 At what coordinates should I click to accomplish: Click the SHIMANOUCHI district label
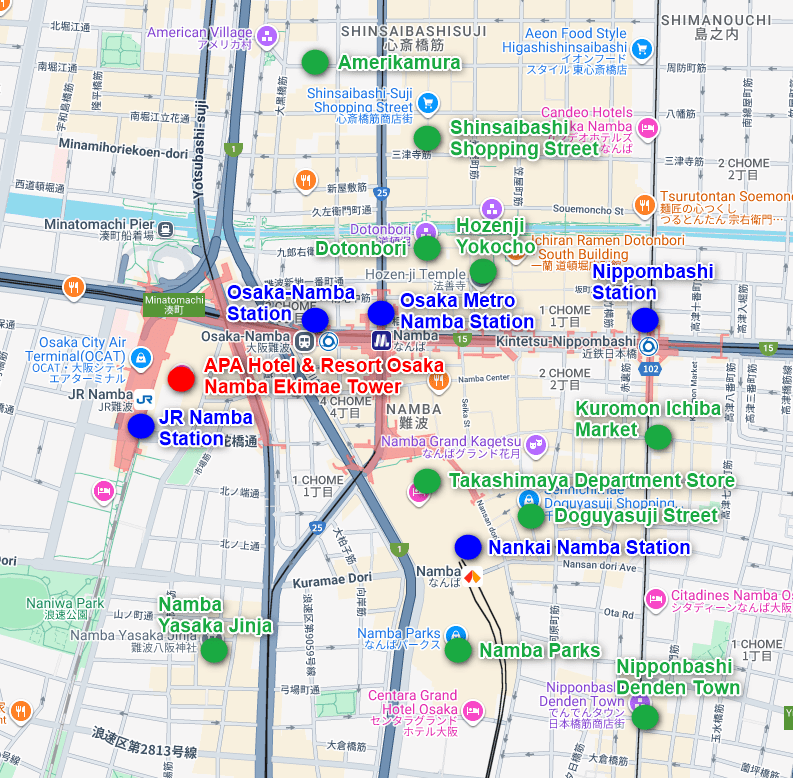click(x=716, y=20)
